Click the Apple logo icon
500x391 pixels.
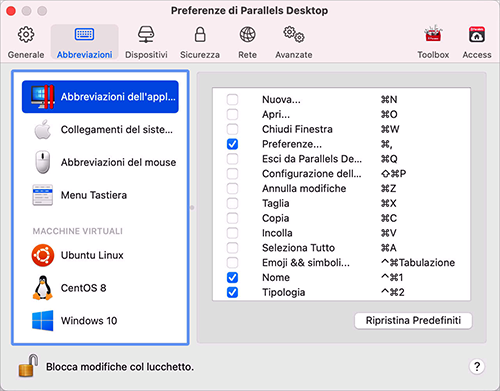point(43,129)
